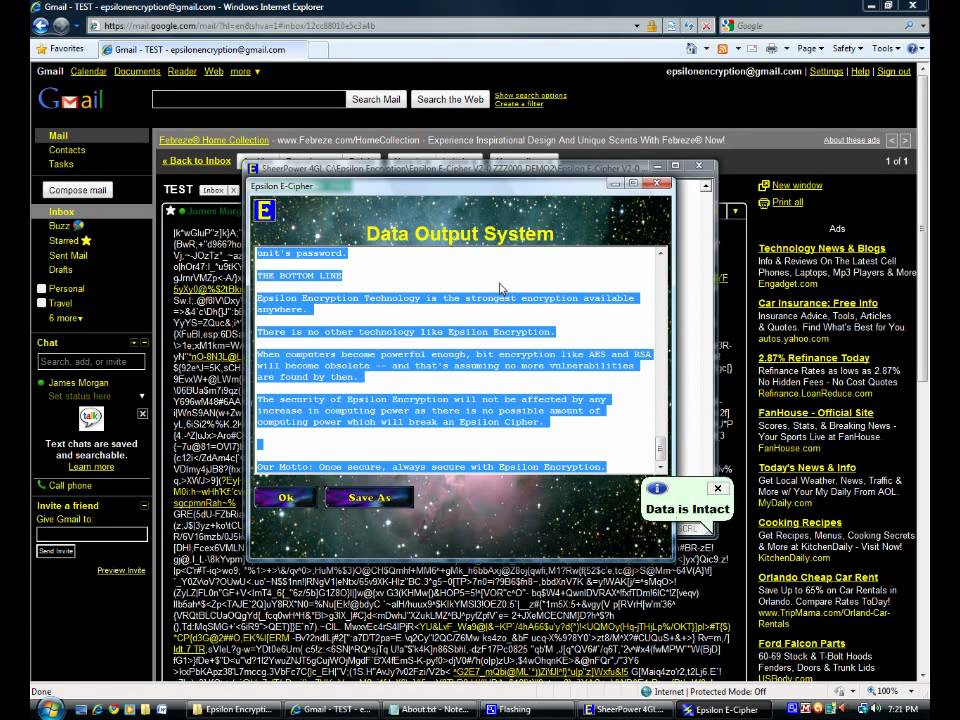The image size is (960, 720).
Task: Go to Inbox in Gmail sidebar
Action: (61, 212)
